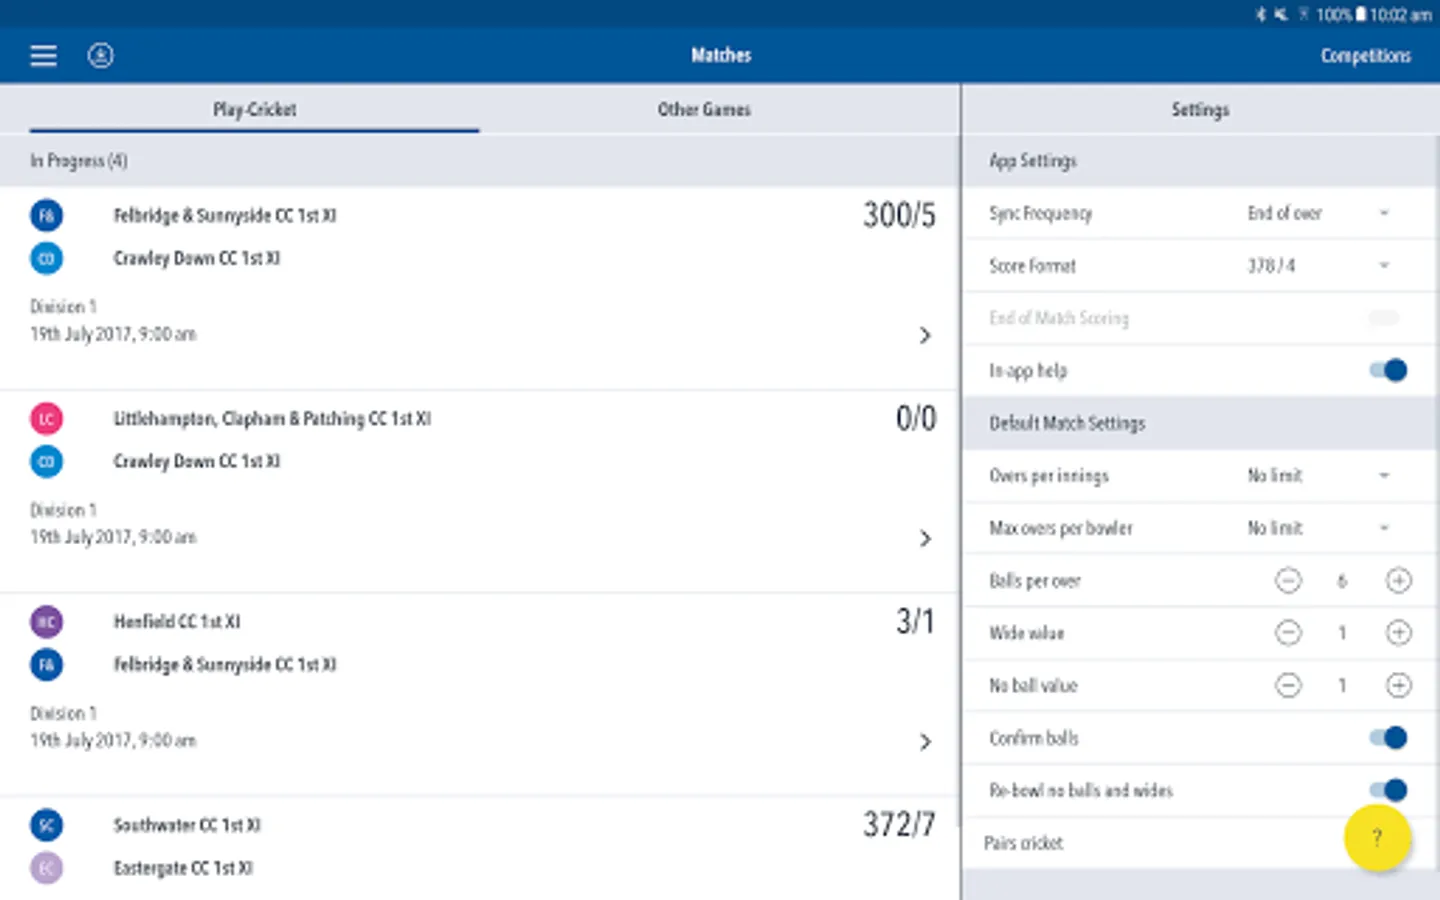1440x900 pixels.
Task: Tap the yellow help question mark button
Action: [x=1377, y=838]
